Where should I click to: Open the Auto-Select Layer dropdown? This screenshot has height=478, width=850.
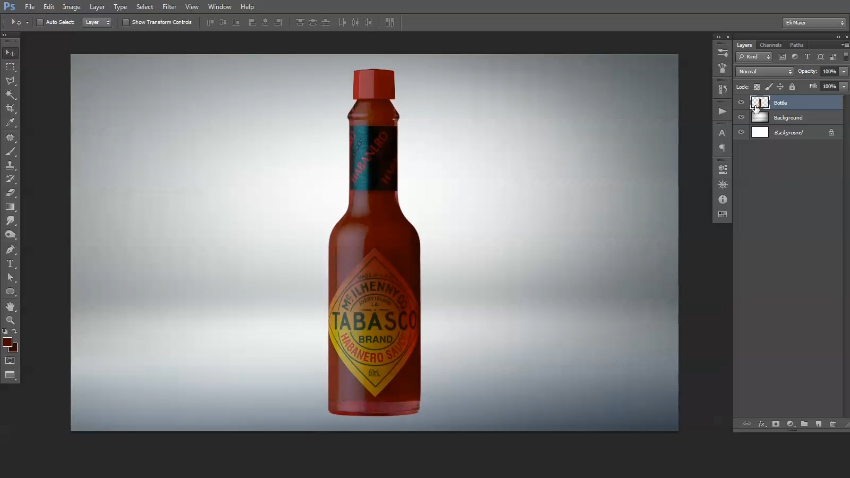[x=97, y=22]
